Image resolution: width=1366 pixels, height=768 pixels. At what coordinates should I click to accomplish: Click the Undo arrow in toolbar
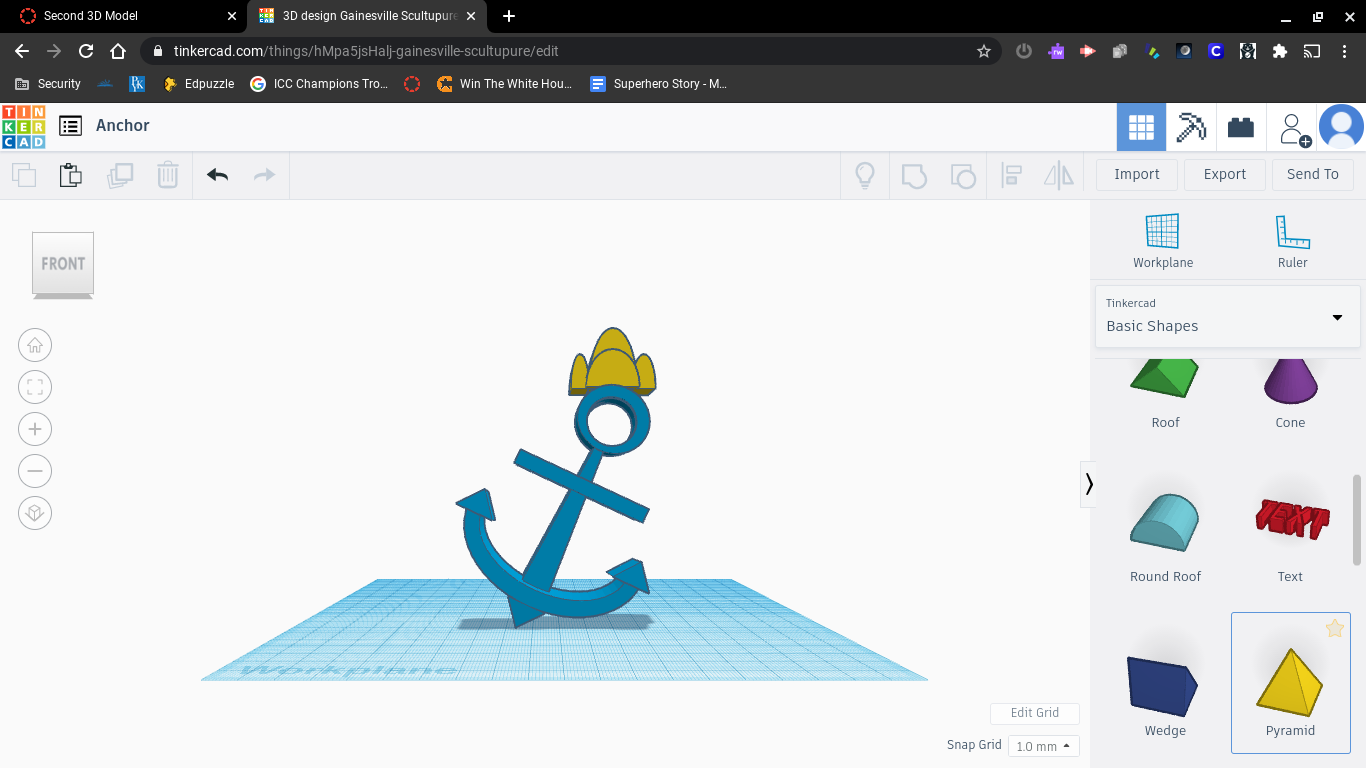[217, 175]
